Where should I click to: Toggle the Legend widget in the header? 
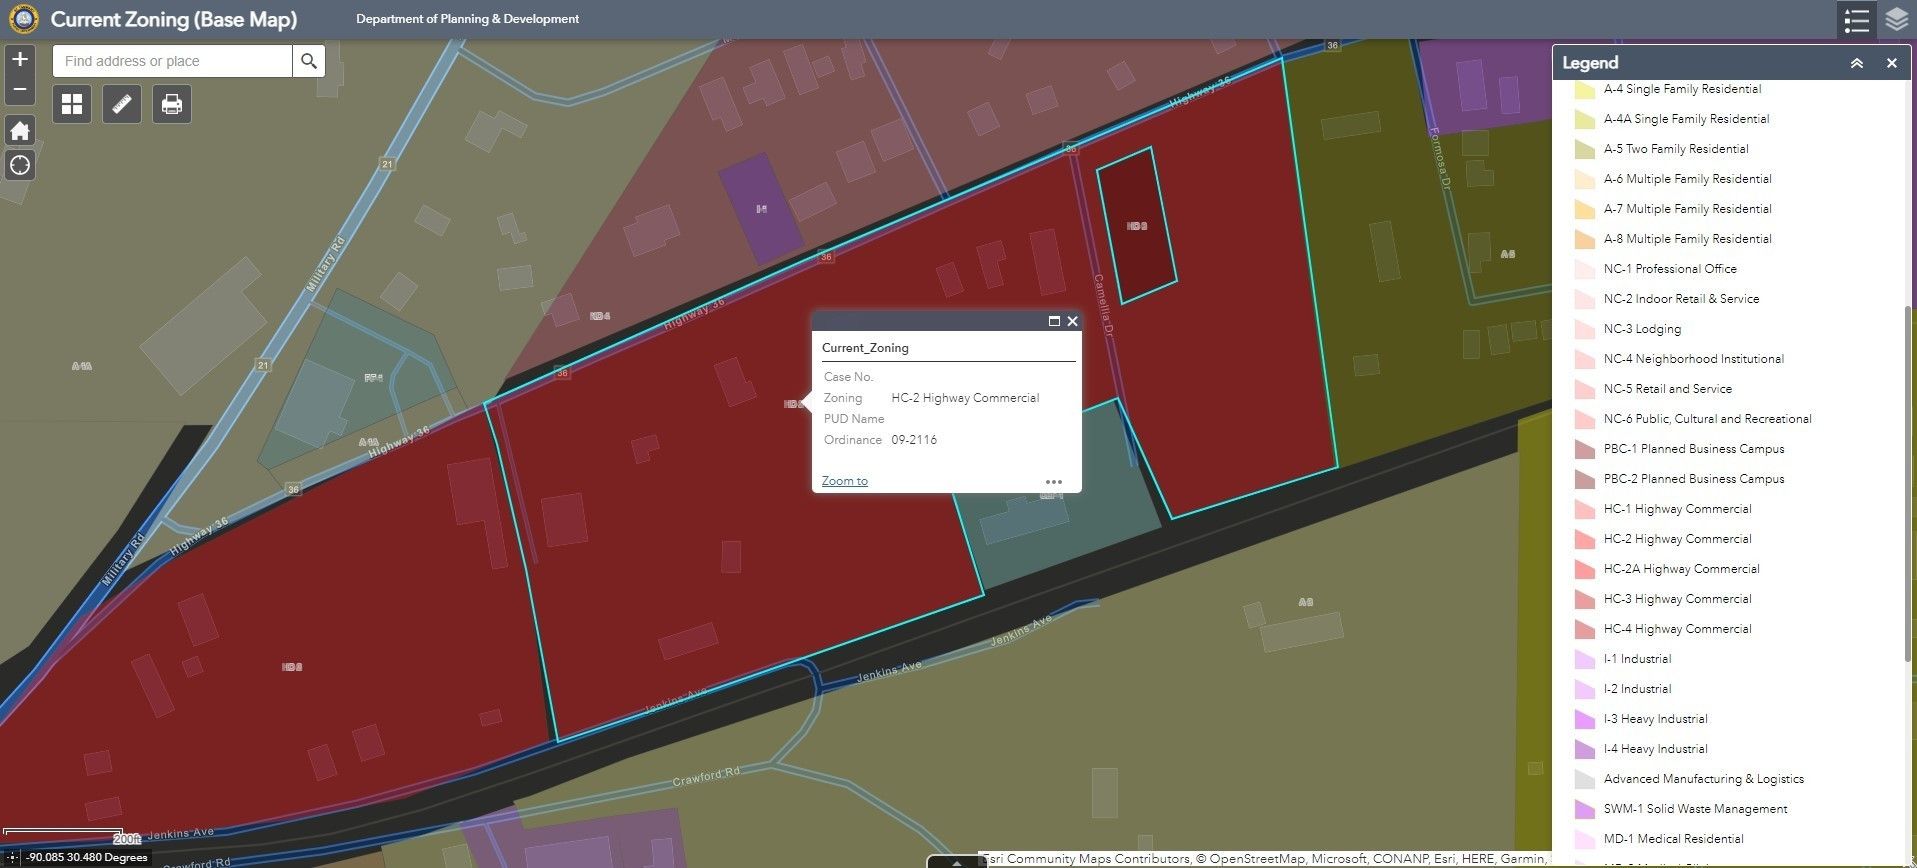(x=1856, y=20)
